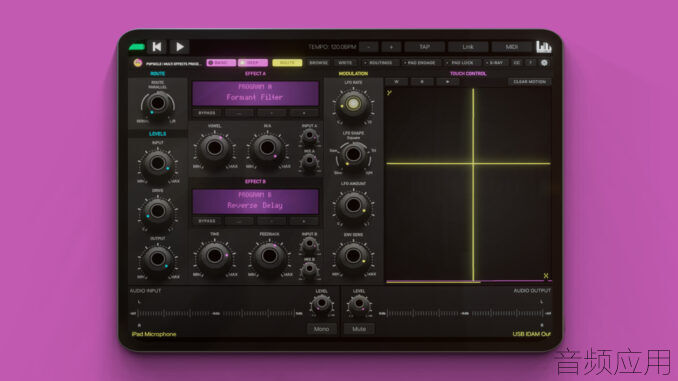678x381 pixels.
Task: Click the Mix A small knob
Action: click(x=309, y=161)
